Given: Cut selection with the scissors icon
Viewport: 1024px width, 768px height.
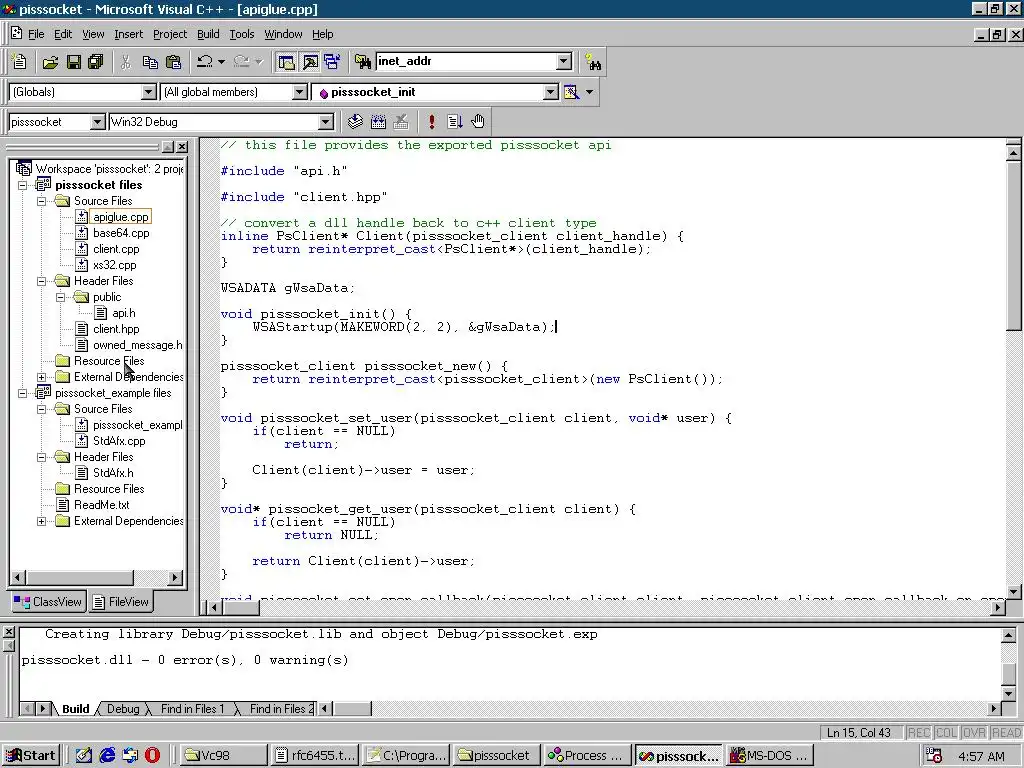Looking at the screenshot, I should tap(125, 62).
